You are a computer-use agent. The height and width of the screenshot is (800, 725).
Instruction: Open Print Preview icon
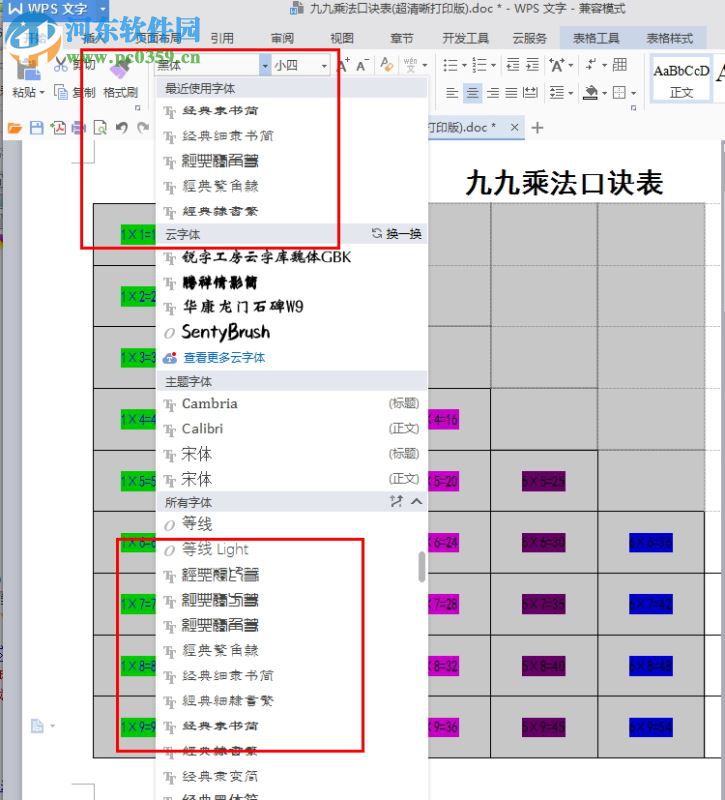pos(101,128)
